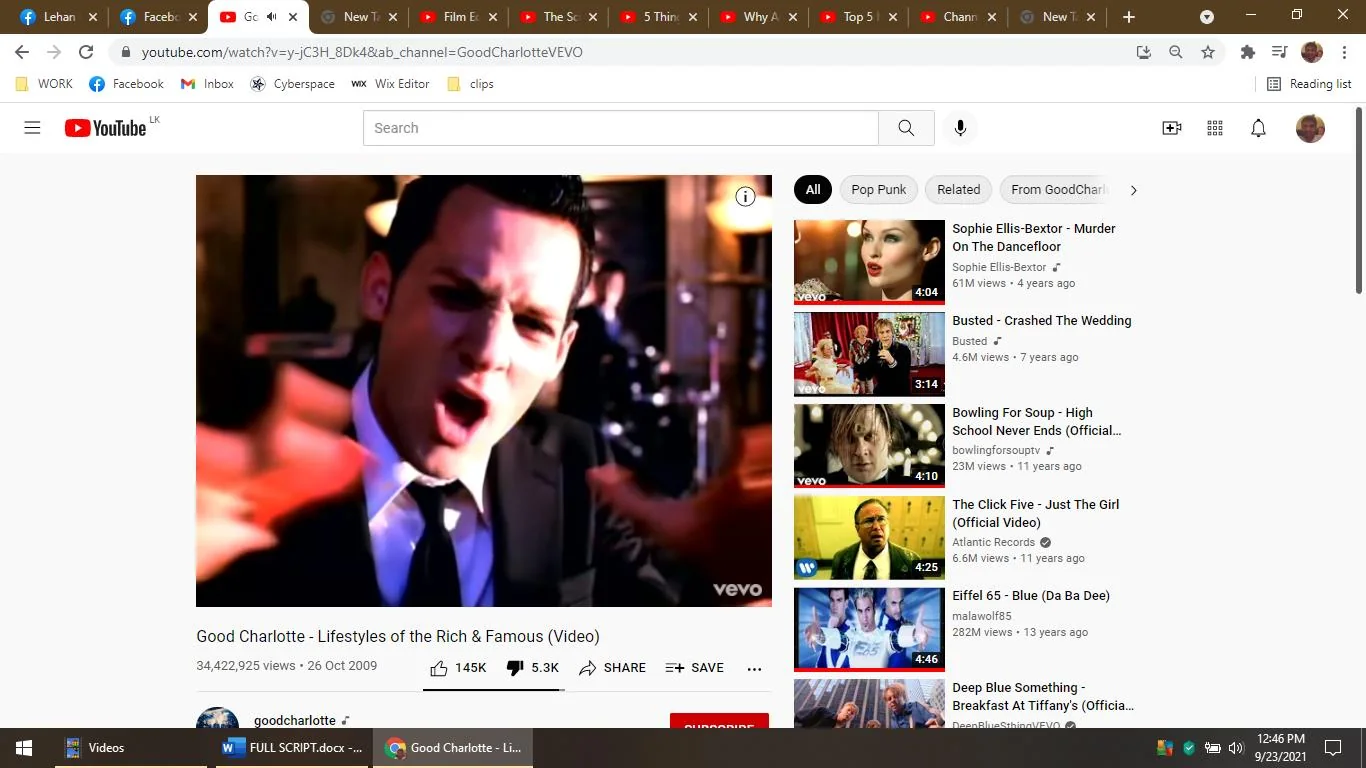Open the taskbar volume control
Image resolution: width=1366 pixels, height=768 pixels.
(1236, 748)
